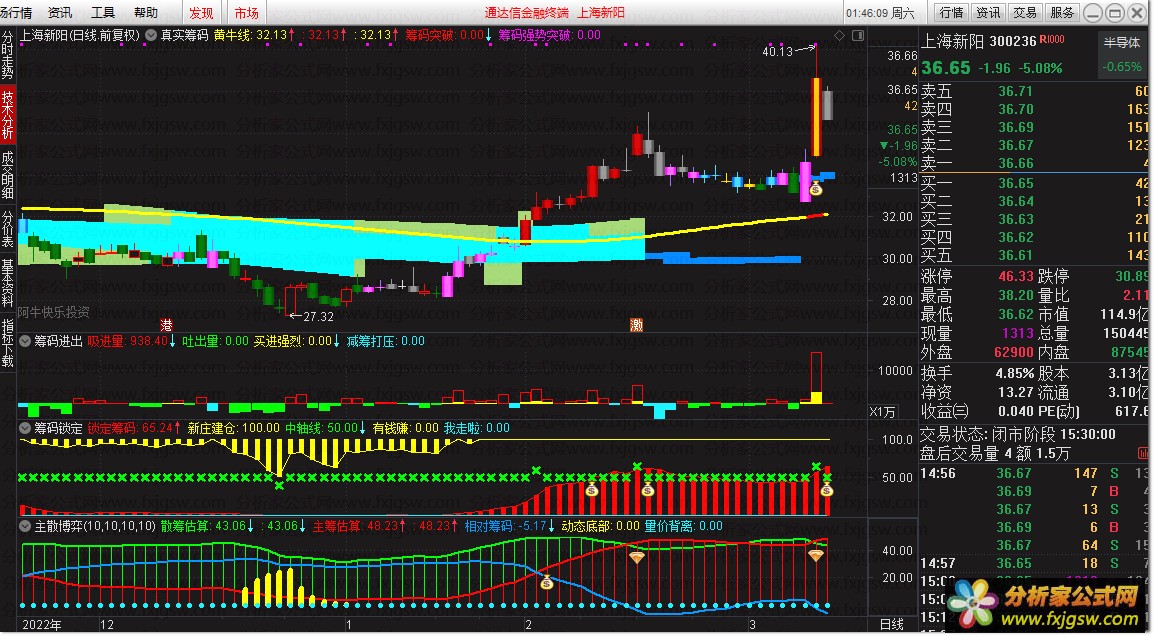Open the 帮助 menu

(146, 13)
